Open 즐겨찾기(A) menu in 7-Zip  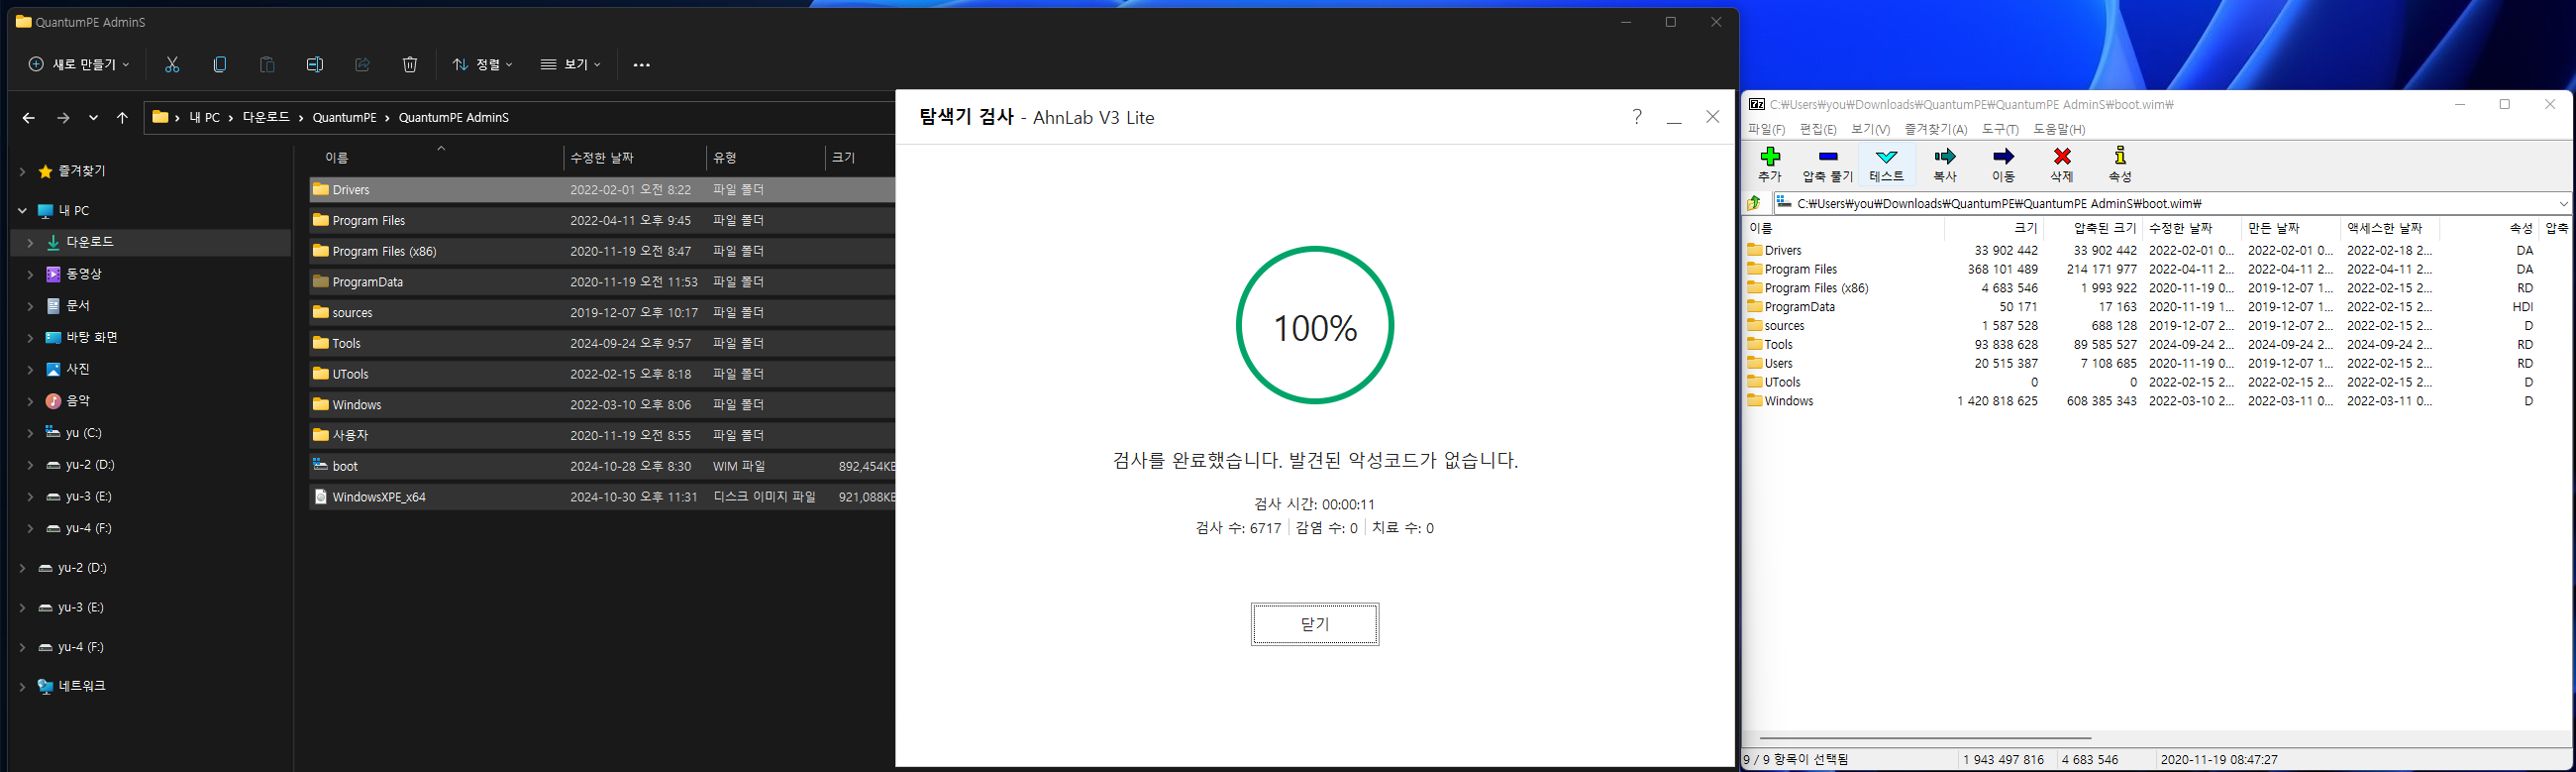pyautogui.click(x=1936, y=130)
